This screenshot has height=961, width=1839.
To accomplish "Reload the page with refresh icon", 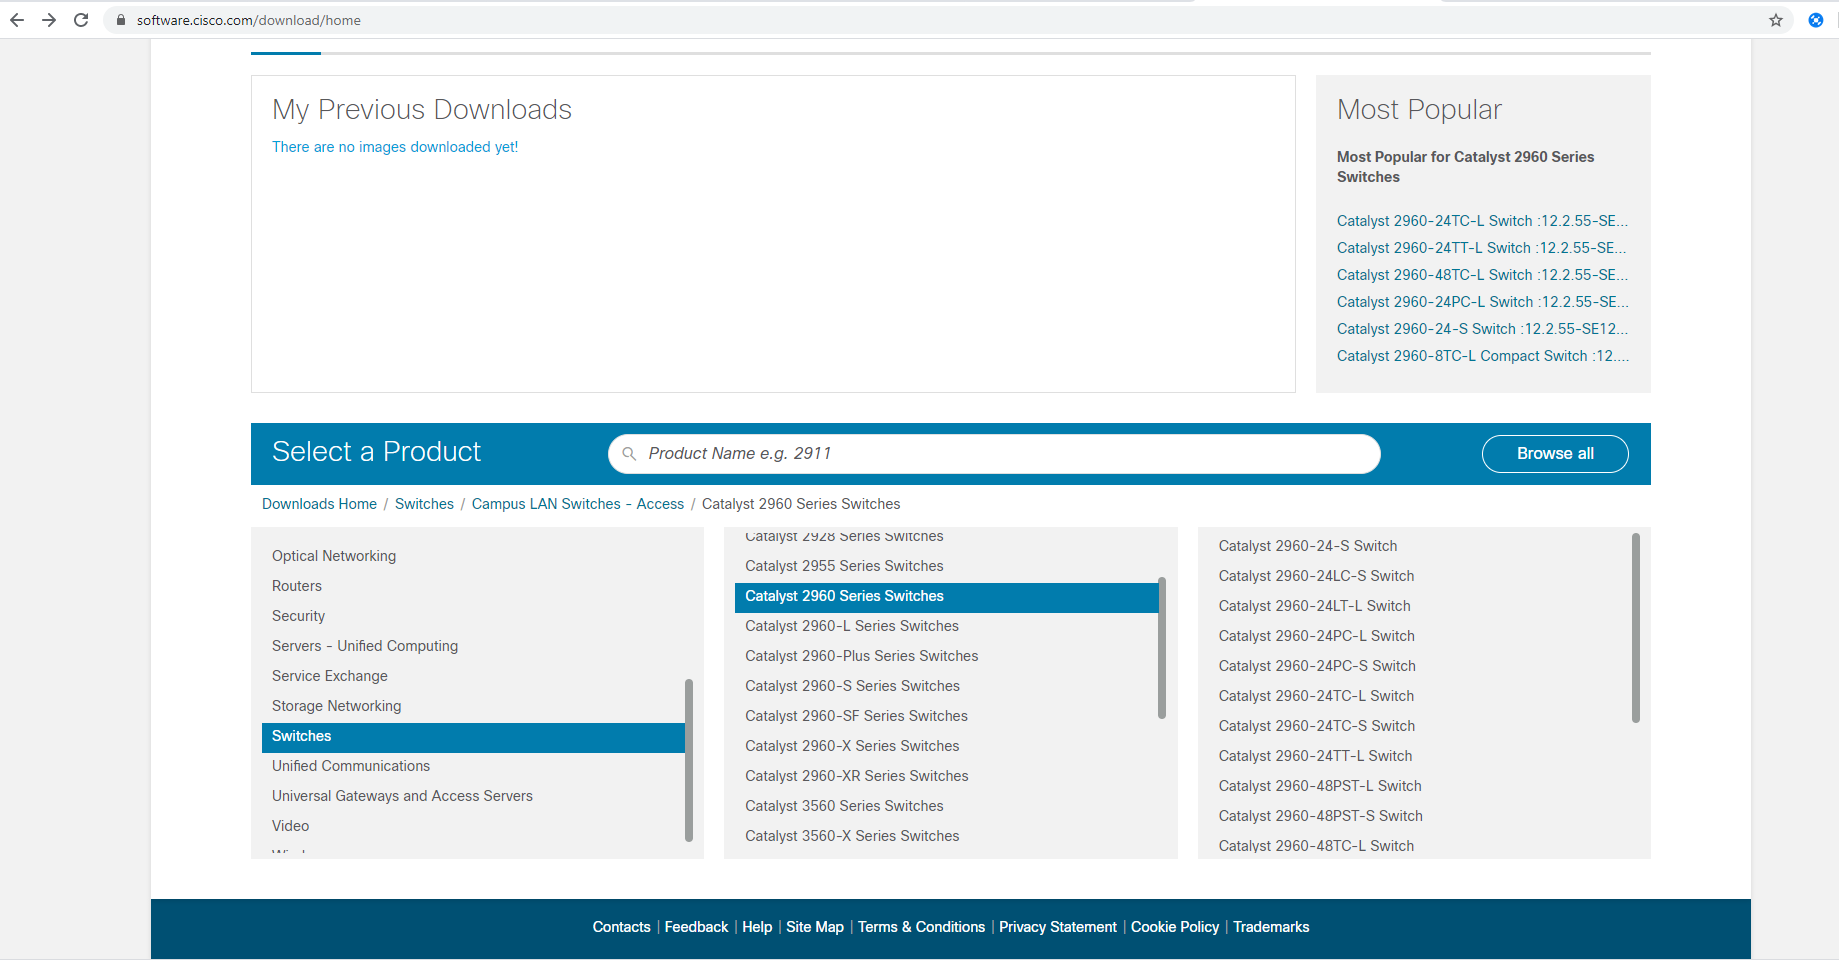I will click(81, 20).
